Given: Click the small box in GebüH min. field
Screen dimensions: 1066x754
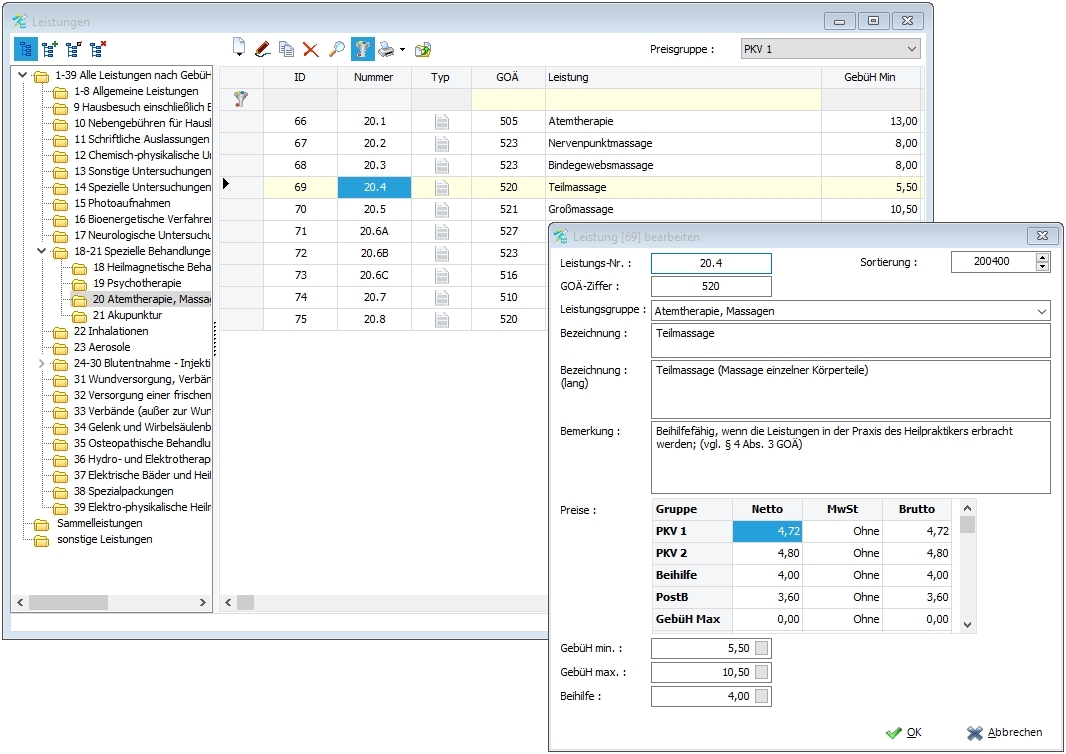Looking at the screenshot, I should pos(762,648).
